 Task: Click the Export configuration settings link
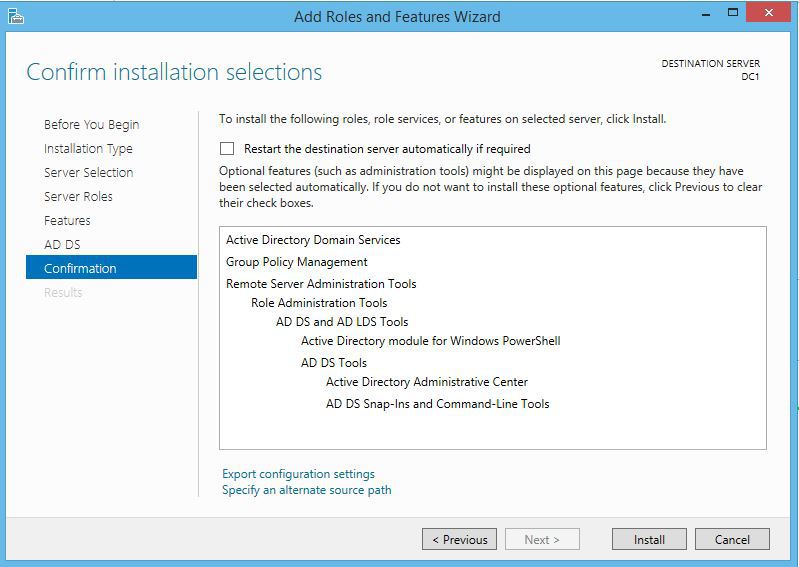point(298,474)
